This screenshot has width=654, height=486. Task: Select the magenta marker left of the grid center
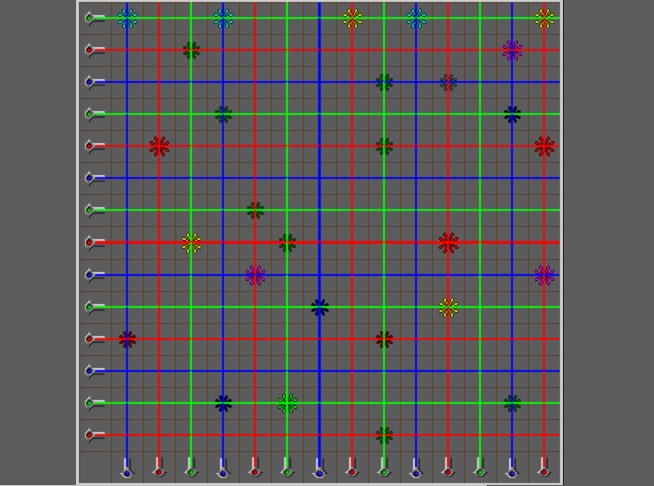pos(255,275)
